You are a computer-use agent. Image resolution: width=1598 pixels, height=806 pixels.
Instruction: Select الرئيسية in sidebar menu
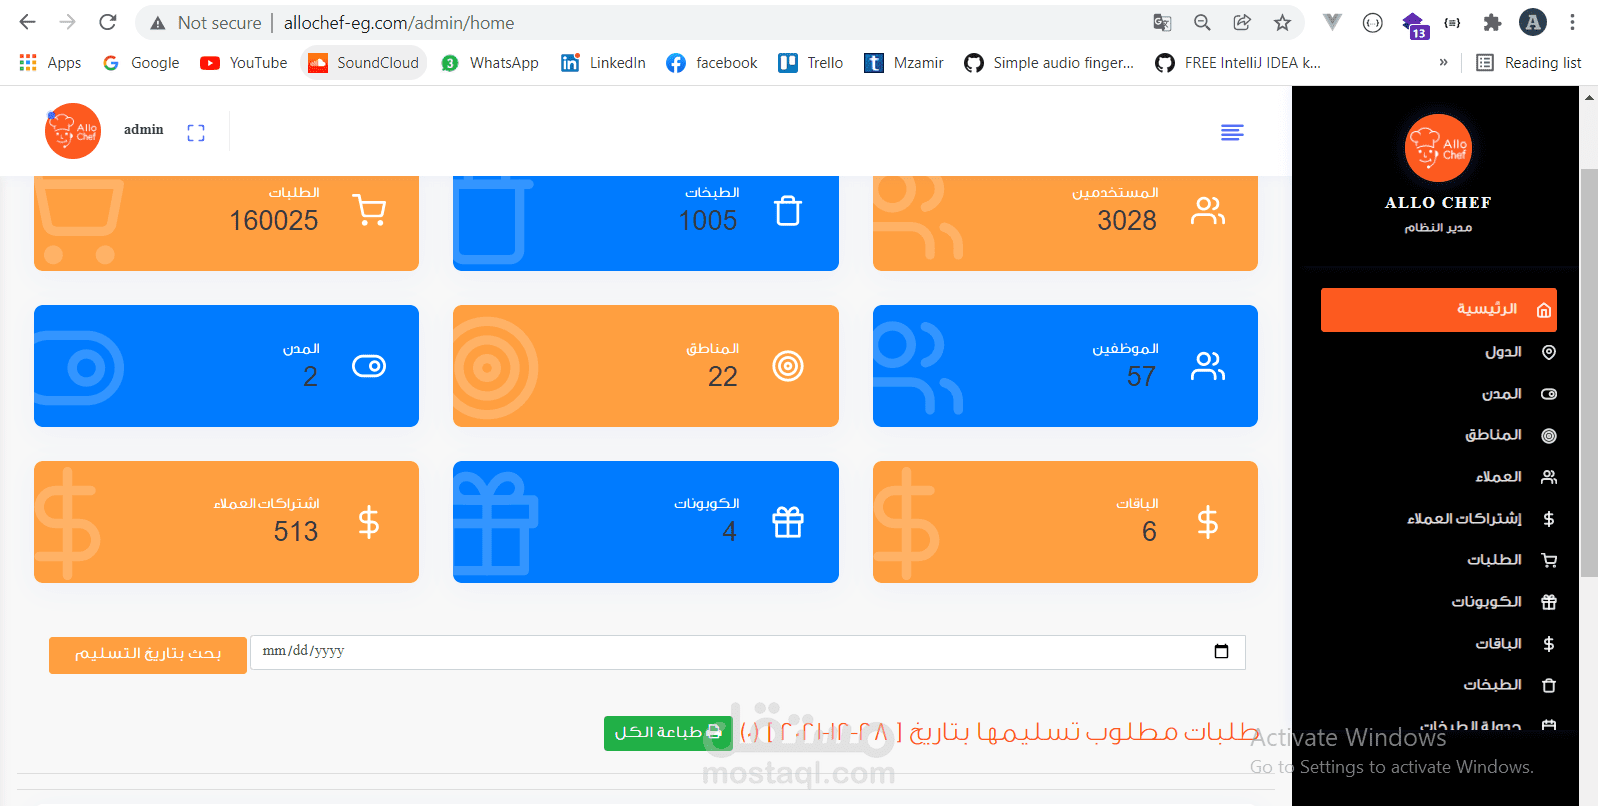point(1439,310)
